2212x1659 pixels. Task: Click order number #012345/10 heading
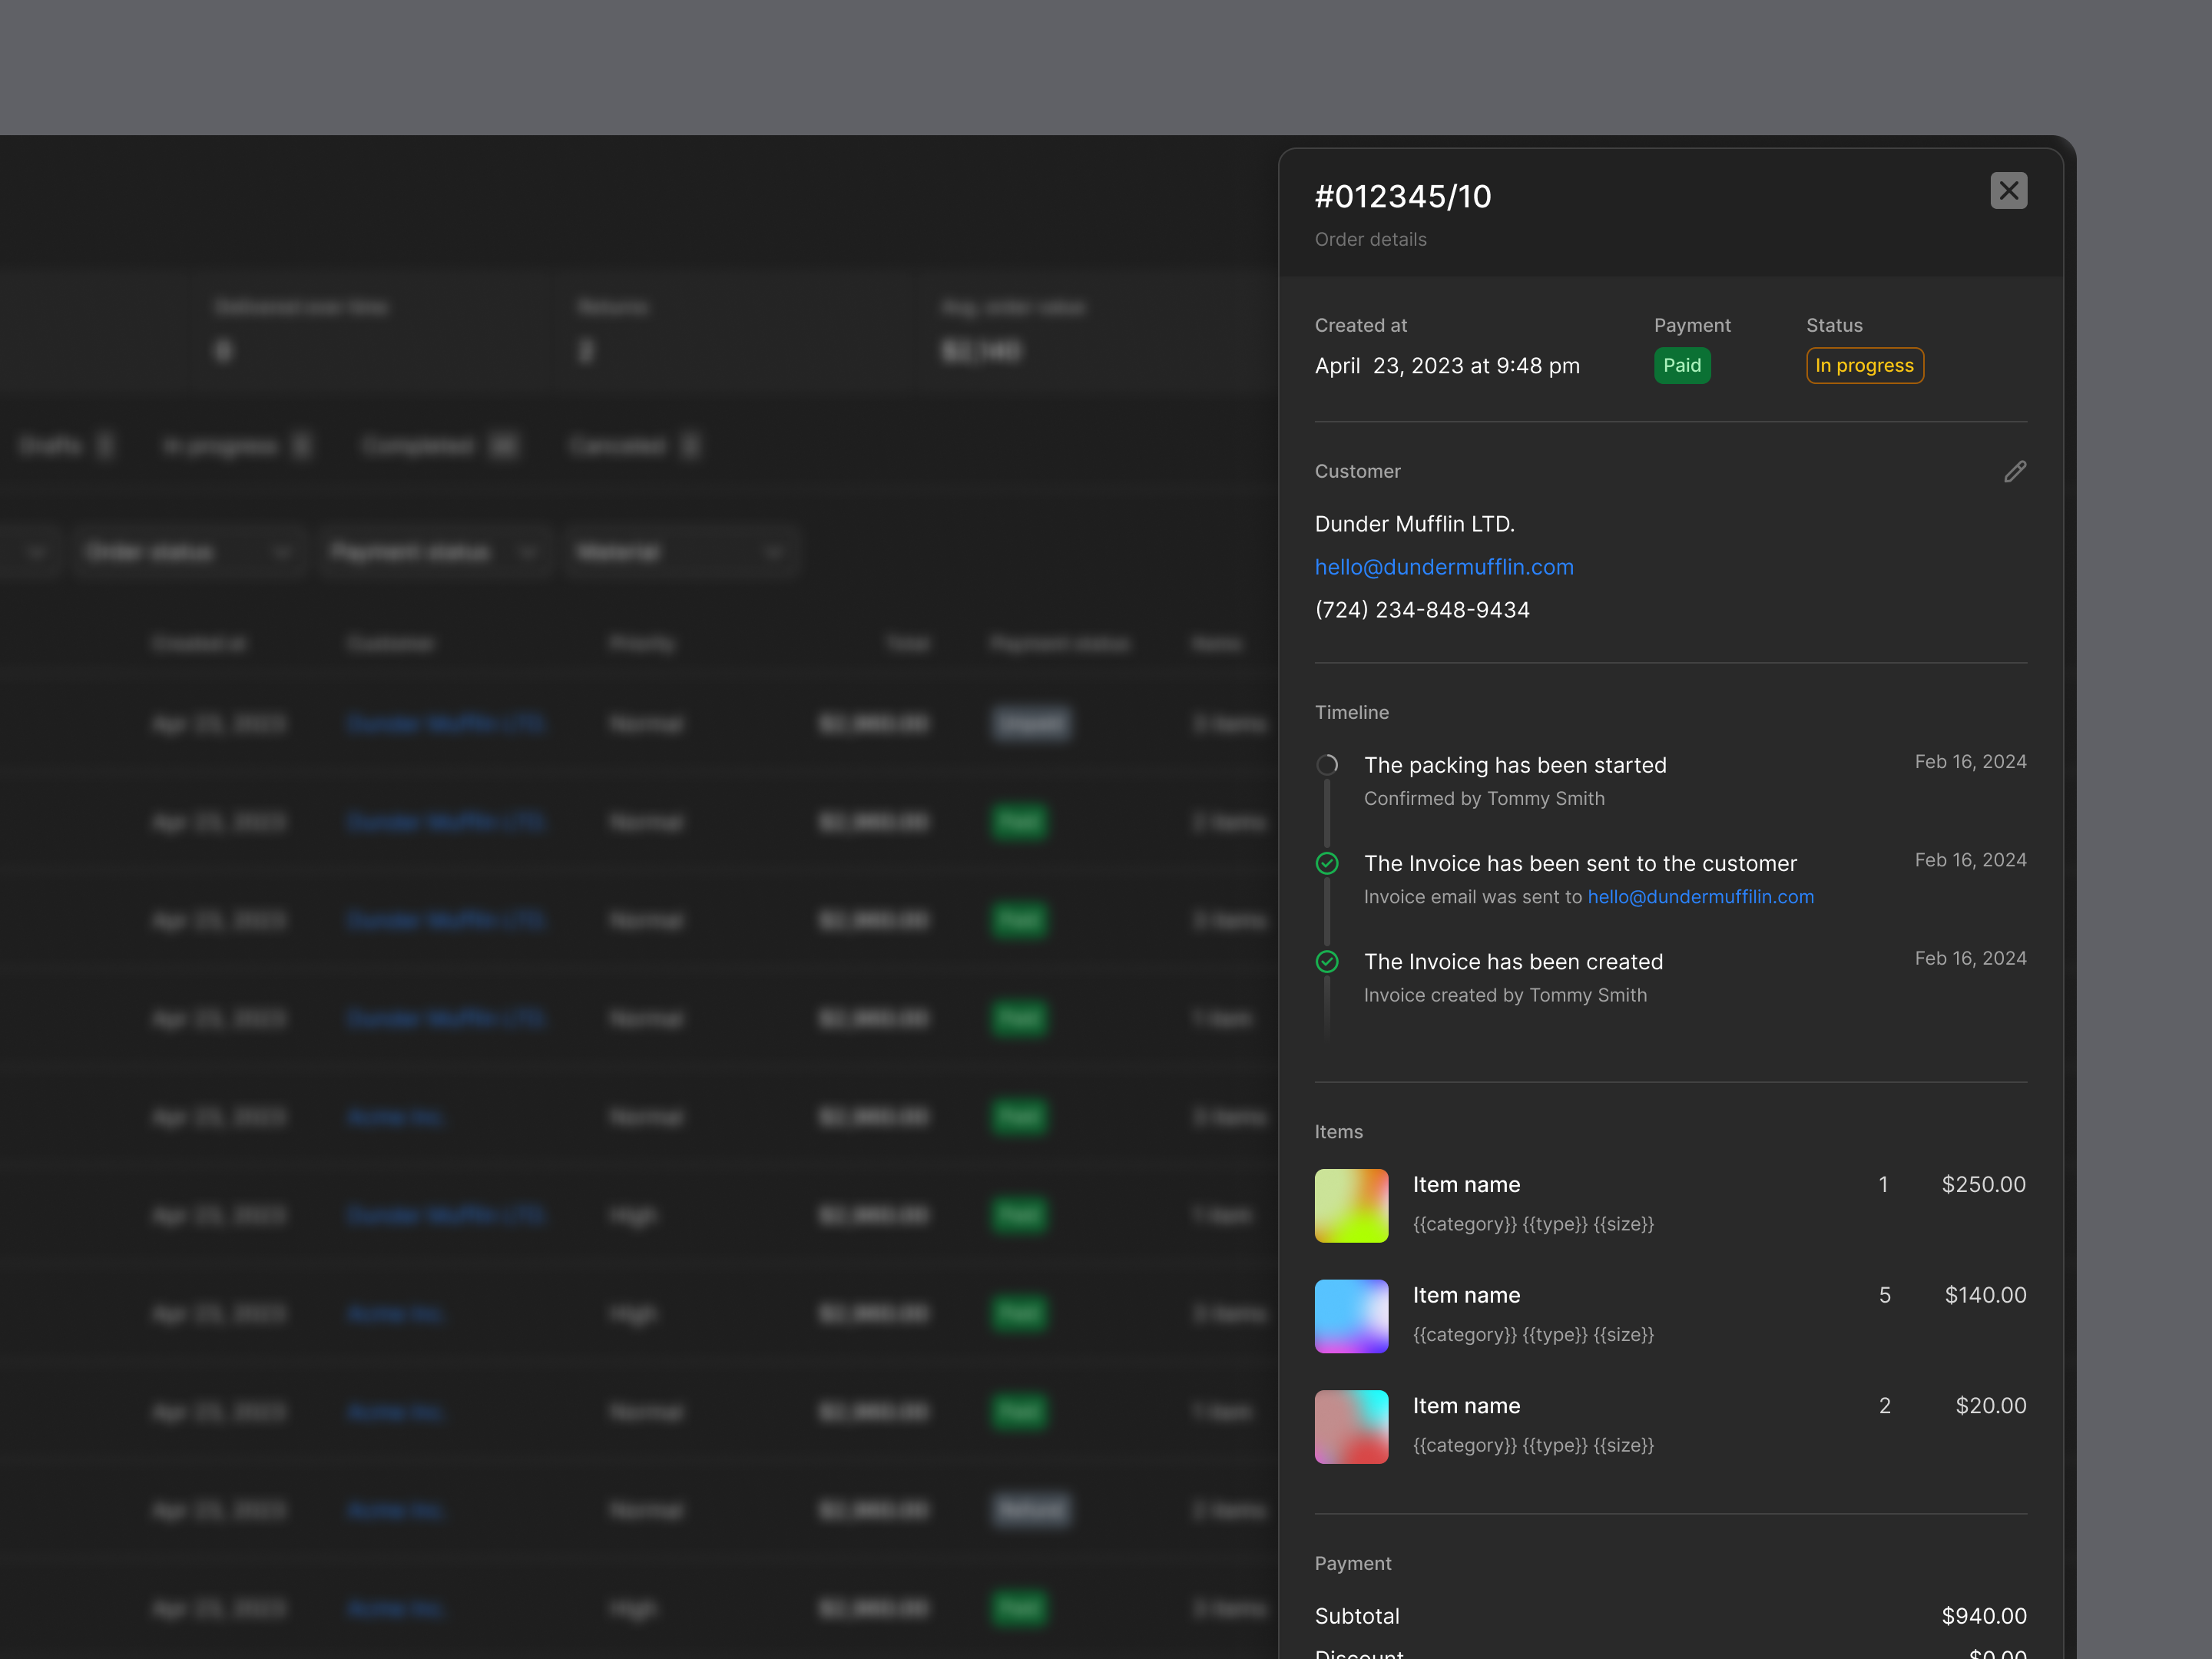(x=1402, y=197)
